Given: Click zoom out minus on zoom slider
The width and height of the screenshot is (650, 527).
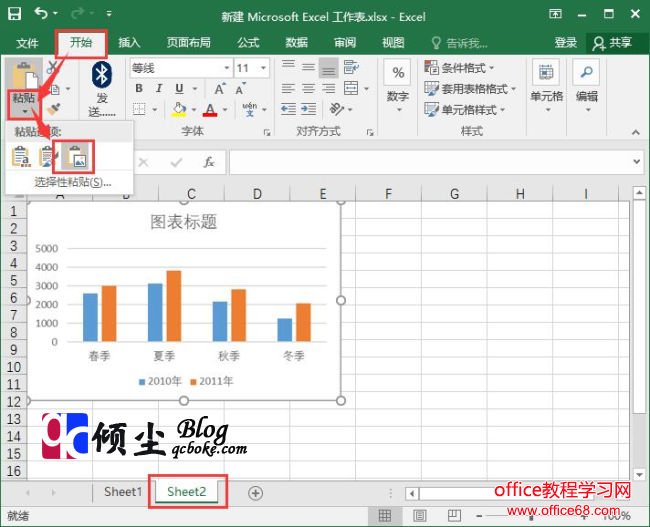Looking at the screenshot, I should coord(479,516).
